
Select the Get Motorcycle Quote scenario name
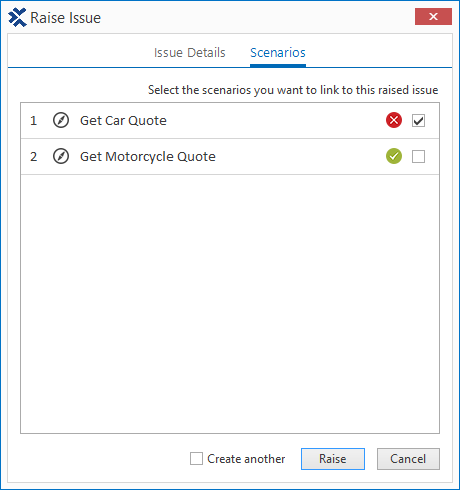148,156
